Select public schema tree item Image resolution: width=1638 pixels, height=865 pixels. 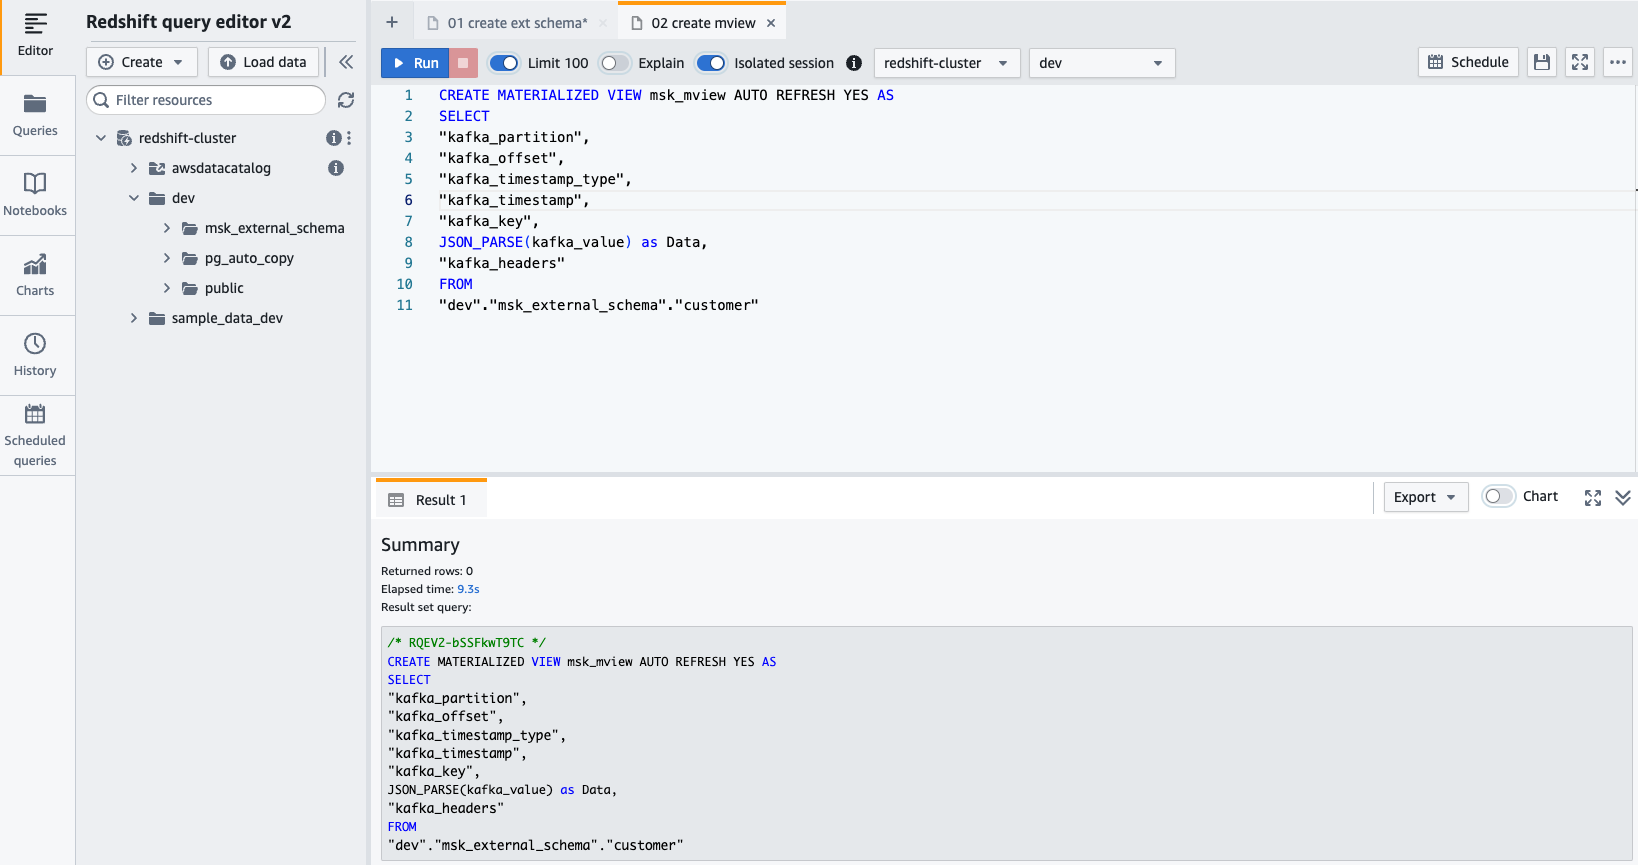click(x=224, y=288)
